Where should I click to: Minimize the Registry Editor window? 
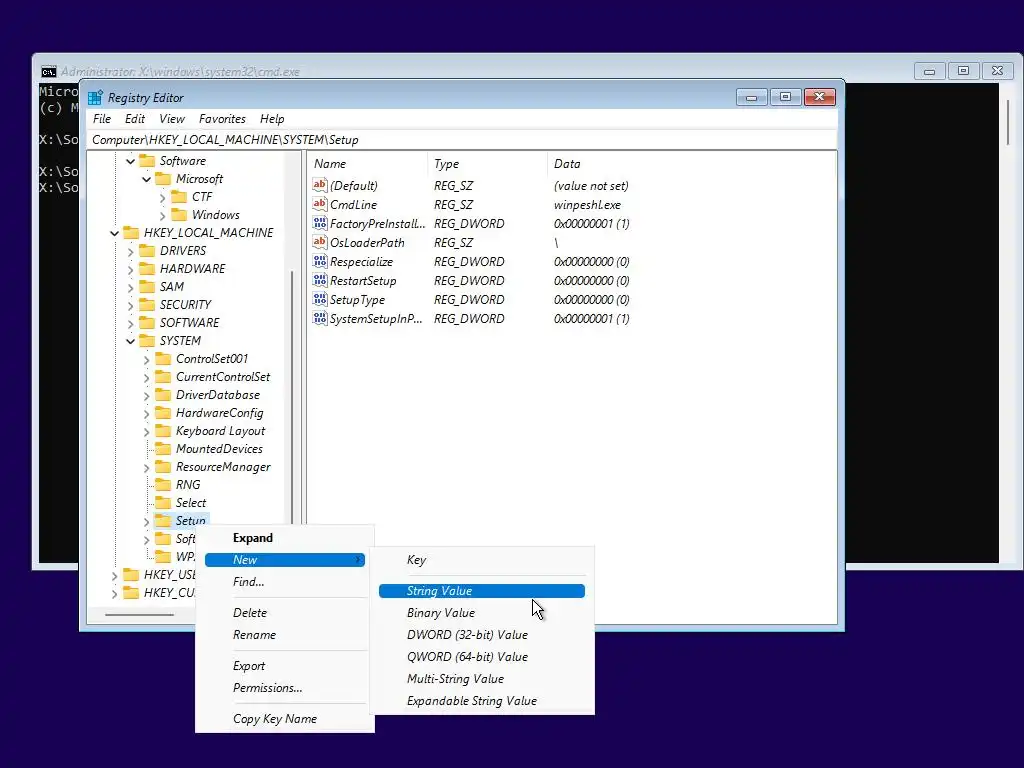751,97
